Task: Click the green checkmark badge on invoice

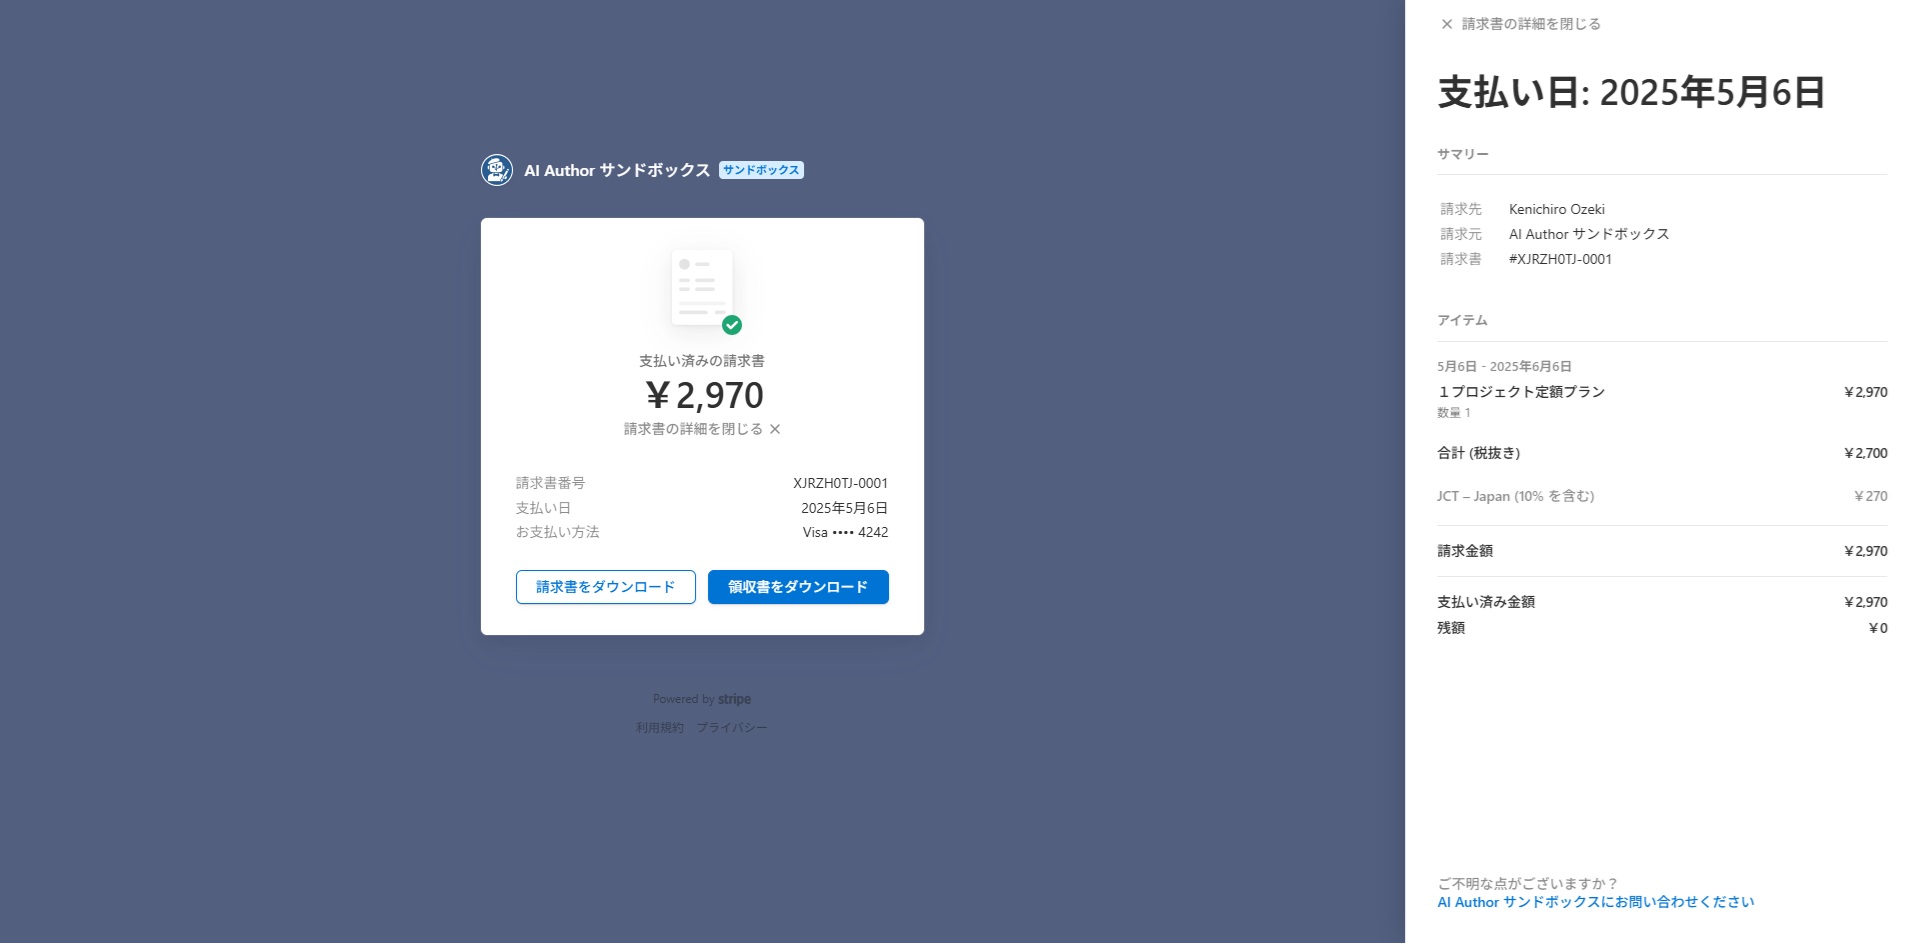Action: (x=732, y=325)
